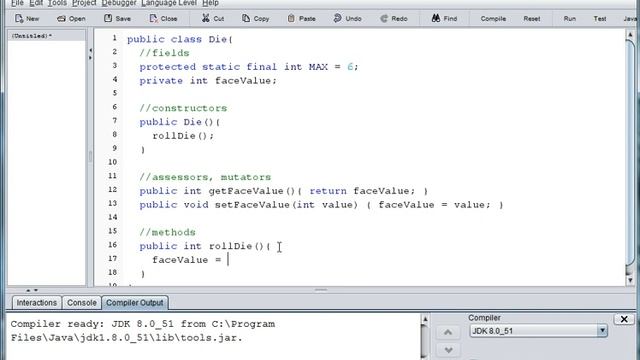Compile the code with Compile button
The image size is (640, 360).
pyautogui.click(x=493, y=19)
